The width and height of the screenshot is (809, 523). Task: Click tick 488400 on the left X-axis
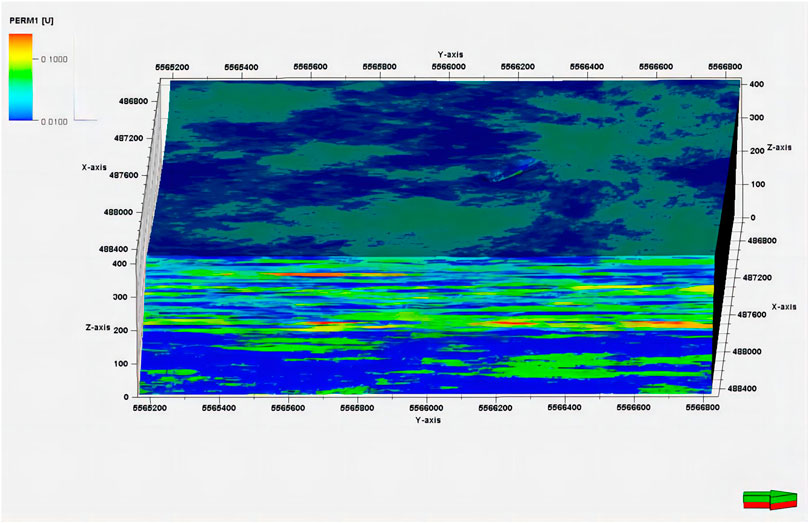114,249
